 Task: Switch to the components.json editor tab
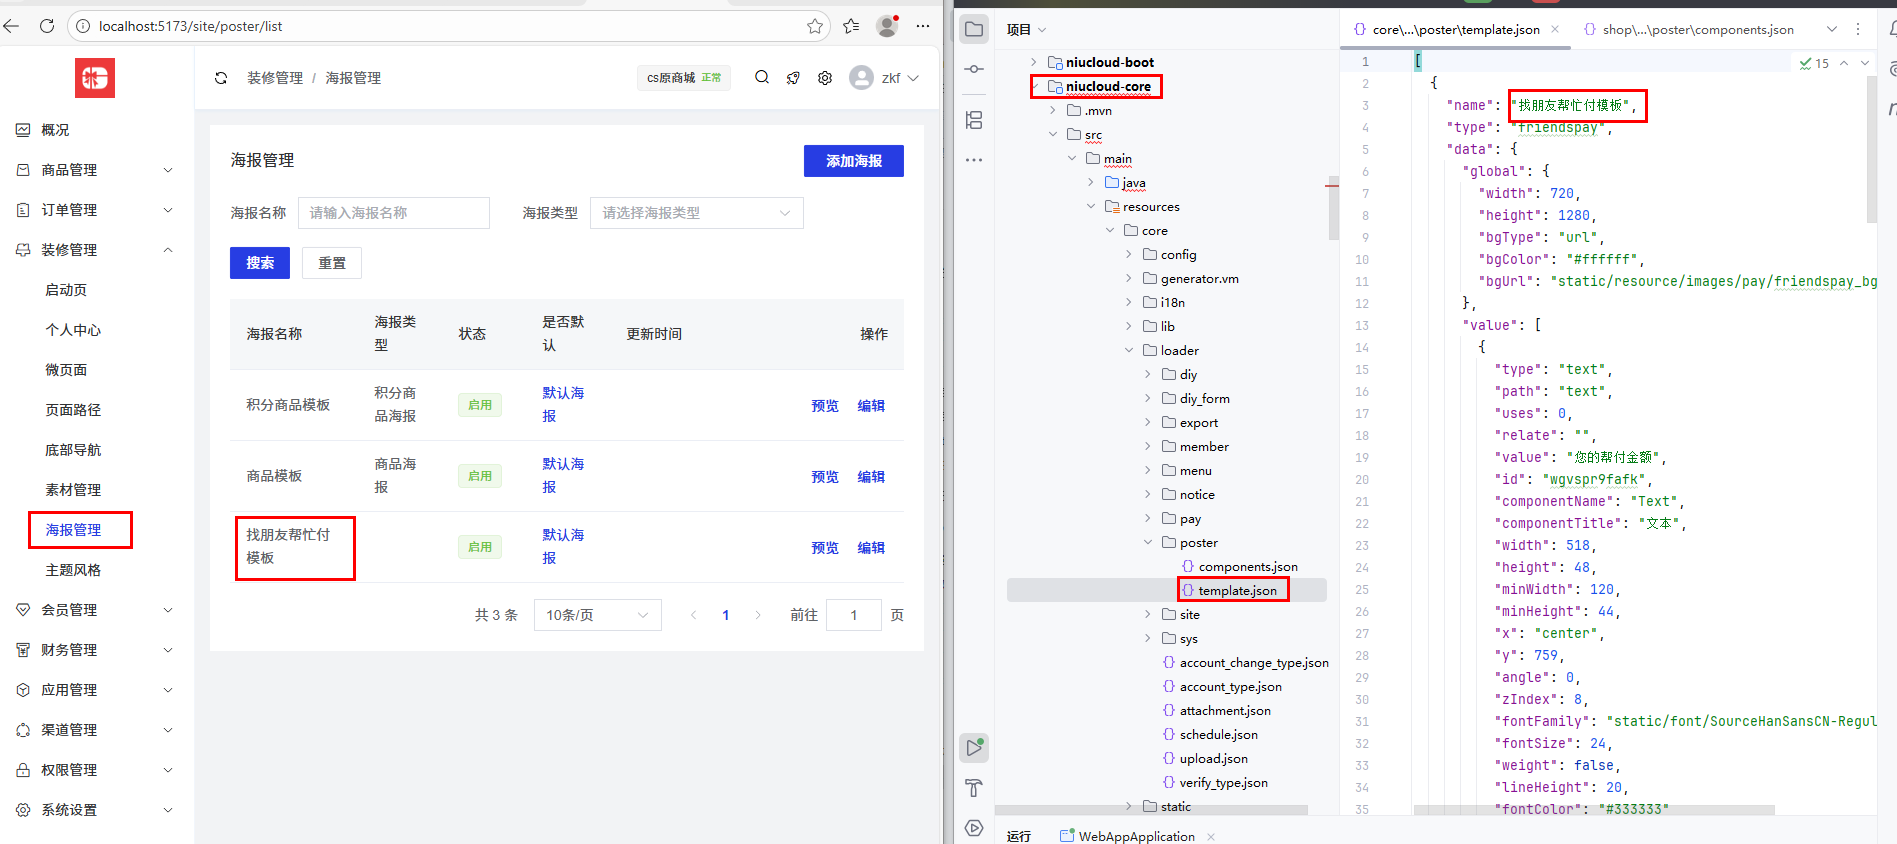(1697, 30)
